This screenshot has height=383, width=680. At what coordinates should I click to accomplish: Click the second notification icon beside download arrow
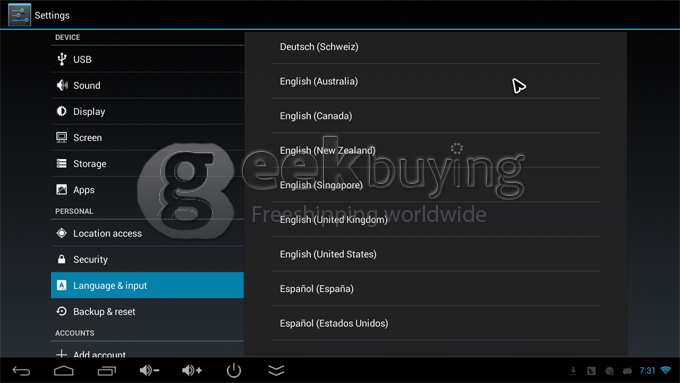point(591,371)
